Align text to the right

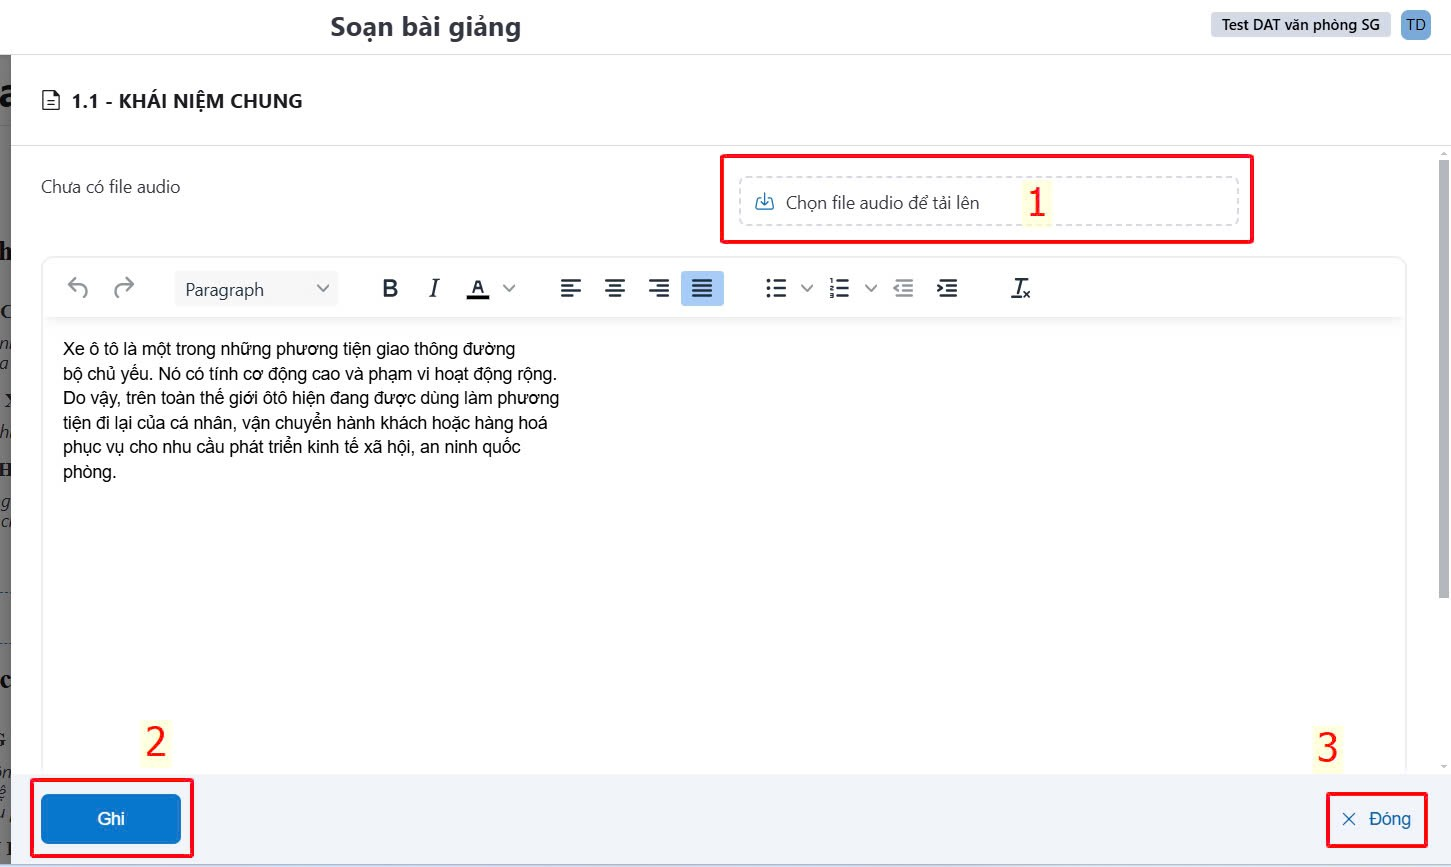(x=658, y=289)
